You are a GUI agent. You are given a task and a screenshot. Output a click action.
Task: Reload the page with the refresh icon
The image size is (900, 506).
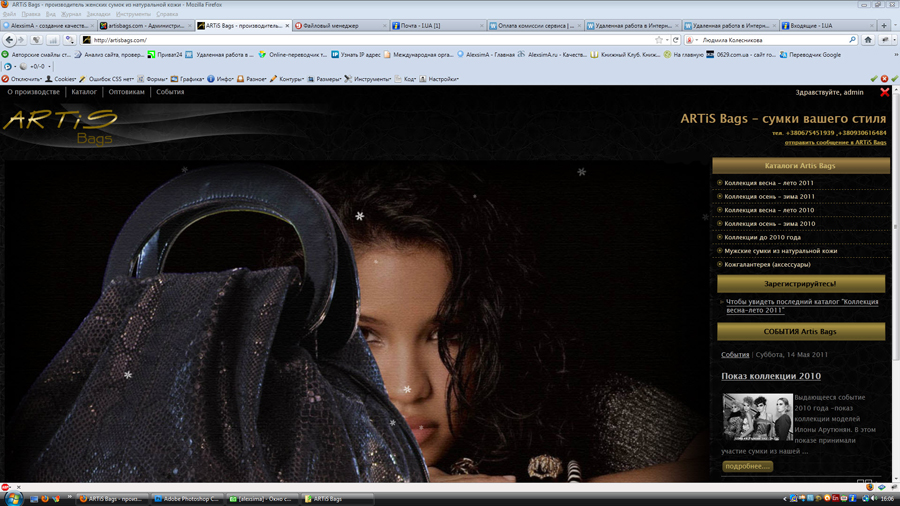[676, 40]
